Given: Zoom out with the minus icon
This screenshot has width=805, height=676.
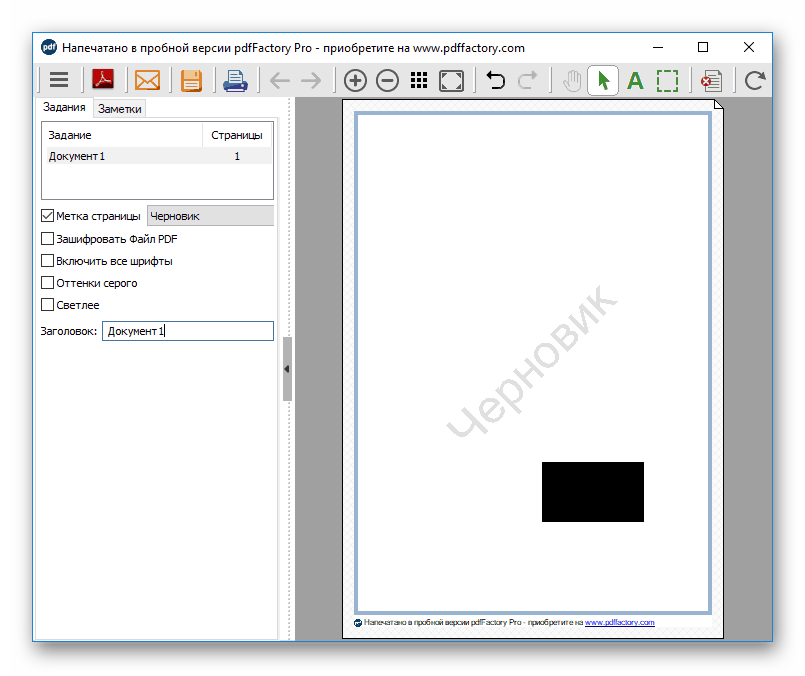Looking at the screenshot, I should tap(387, 81).
